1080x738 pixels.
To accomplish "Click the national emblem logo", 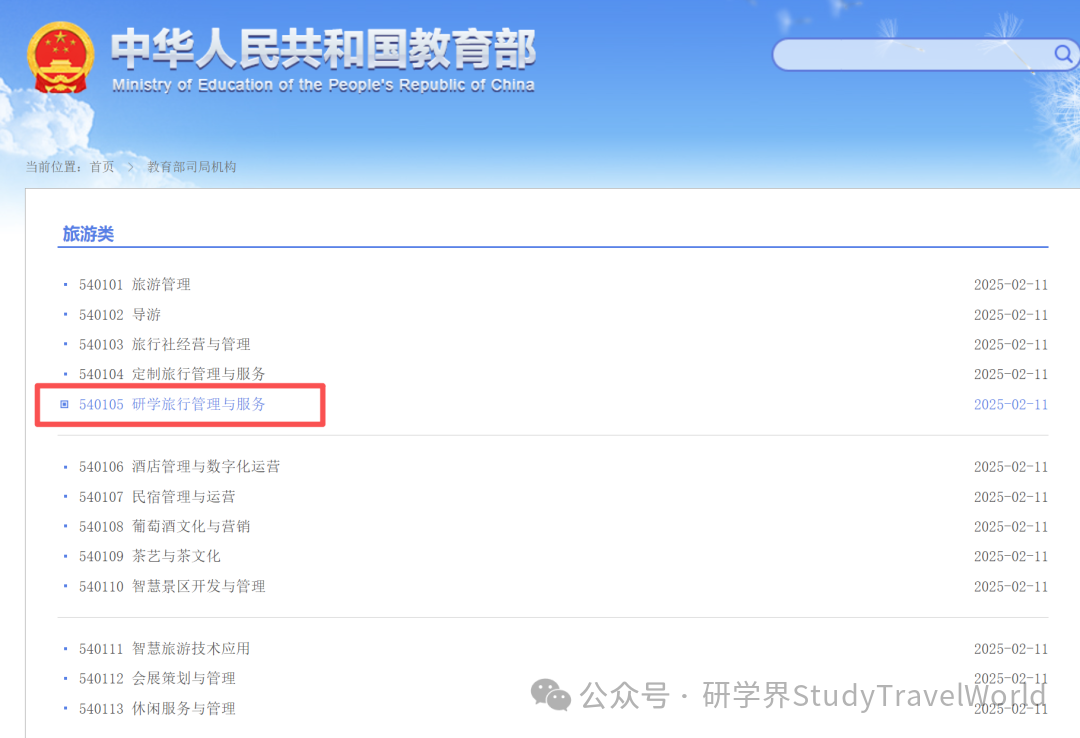I will [61, 58].
